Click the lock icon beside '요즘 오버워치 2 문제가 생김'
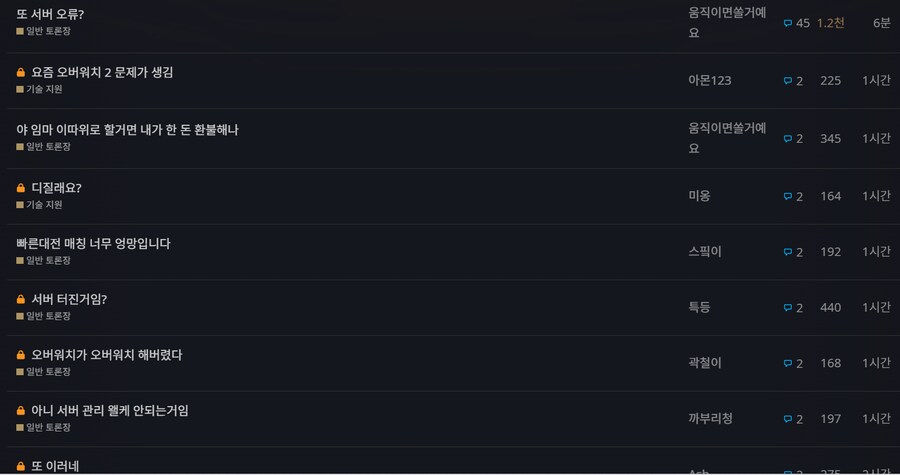The height and width of the screenshot is (475, 900). click(x=21, y=73)
